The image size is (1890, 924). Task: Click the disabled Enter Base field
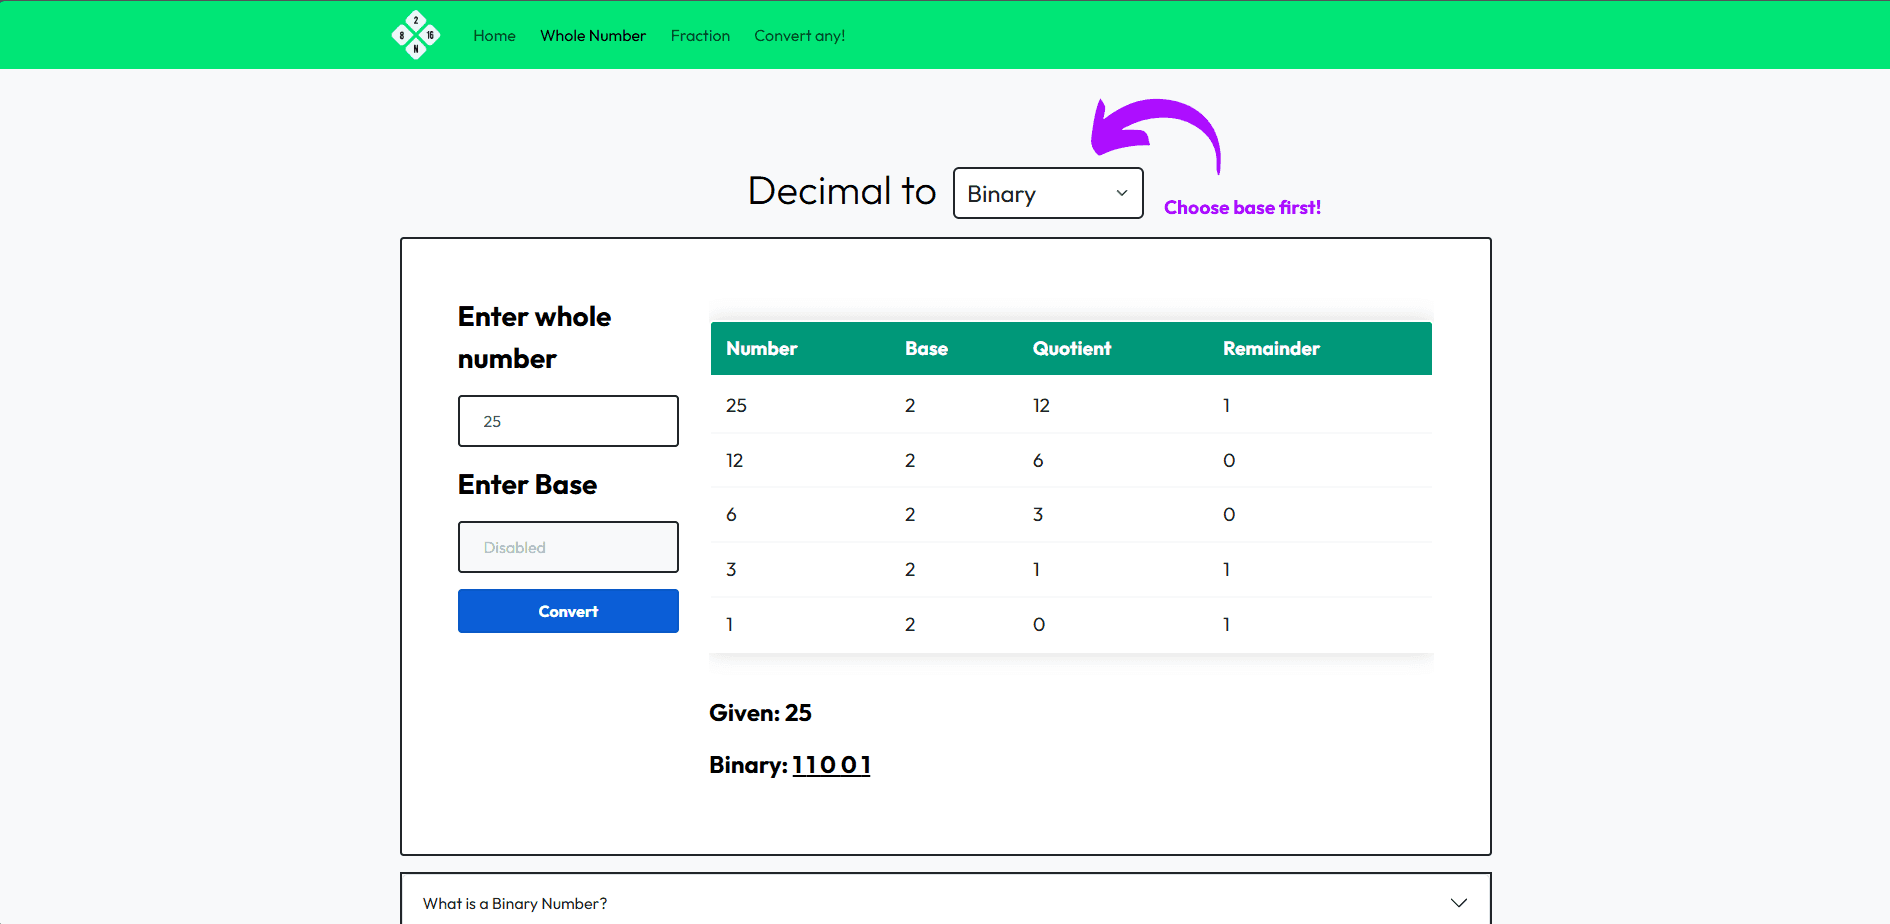tap(568, 547)
